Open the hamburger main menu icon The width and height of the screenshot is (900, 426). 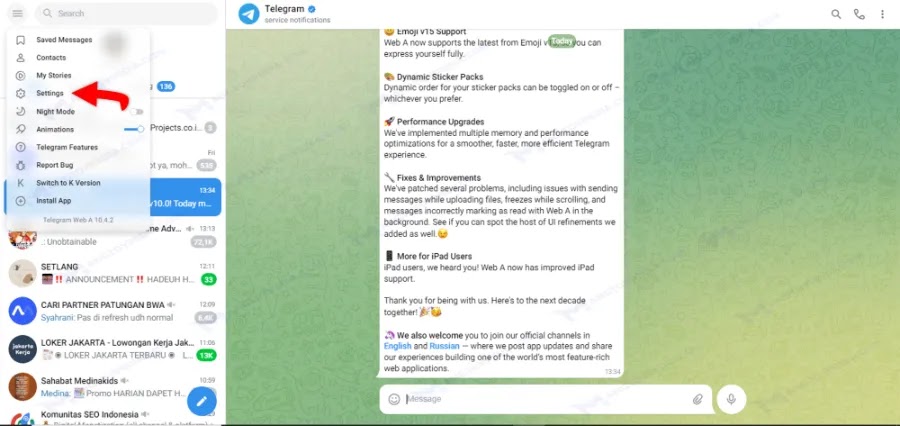pyautogui.click(x=17, y=13)
